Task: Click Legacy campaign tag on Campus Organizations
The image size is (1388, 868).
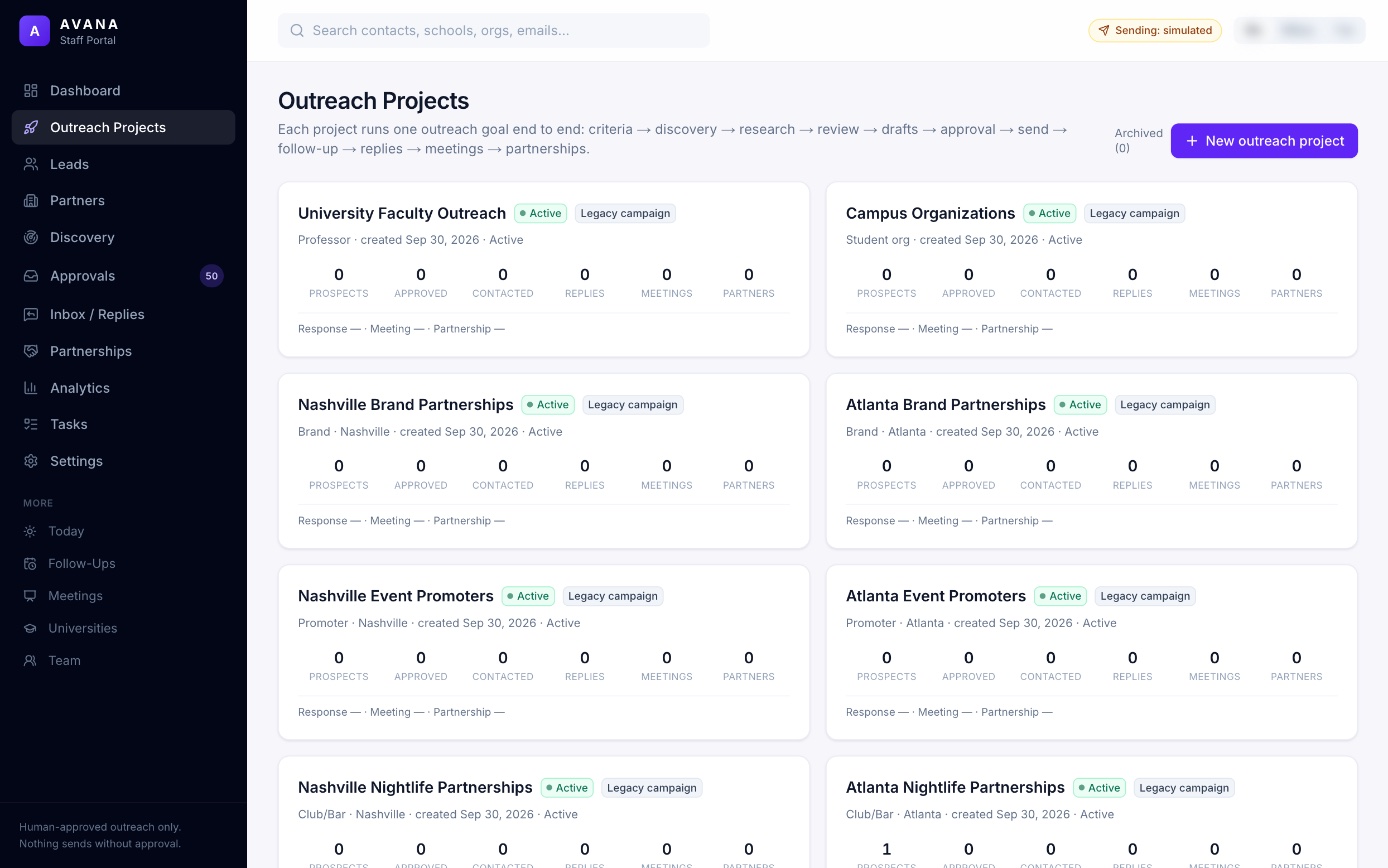Action: [1134, 213]
